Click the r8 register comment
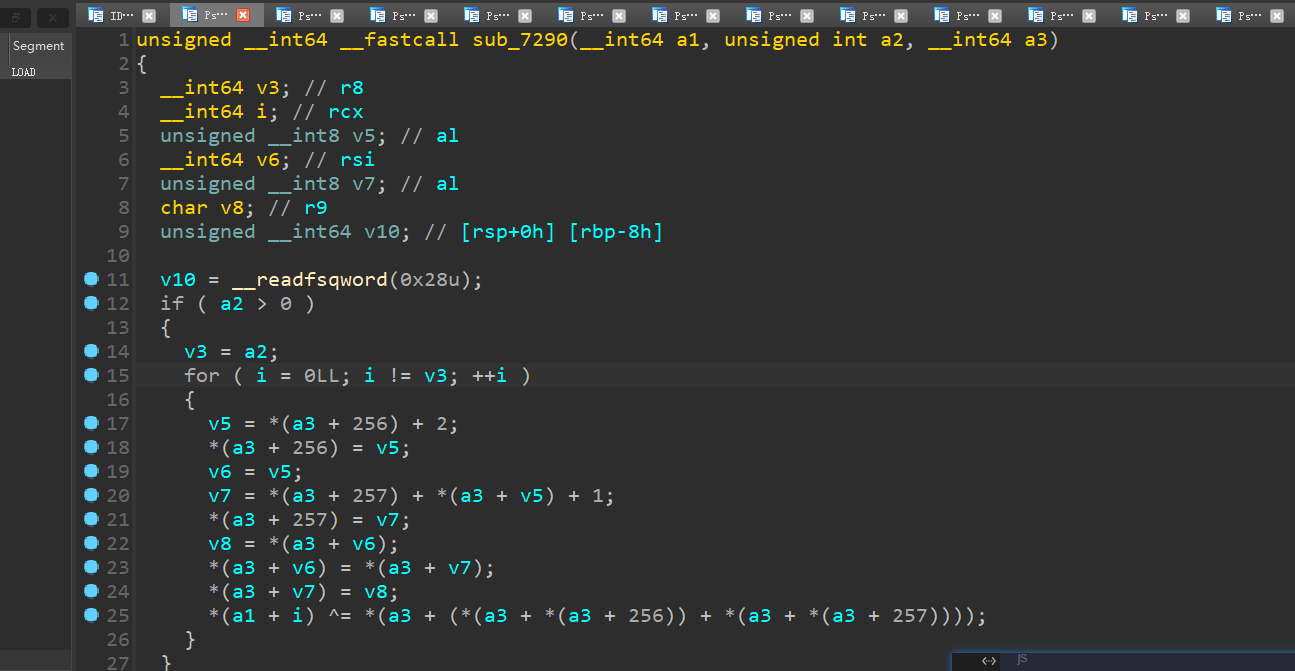Viewport: 1295px width, 671px height. click(x=352, y=88)
